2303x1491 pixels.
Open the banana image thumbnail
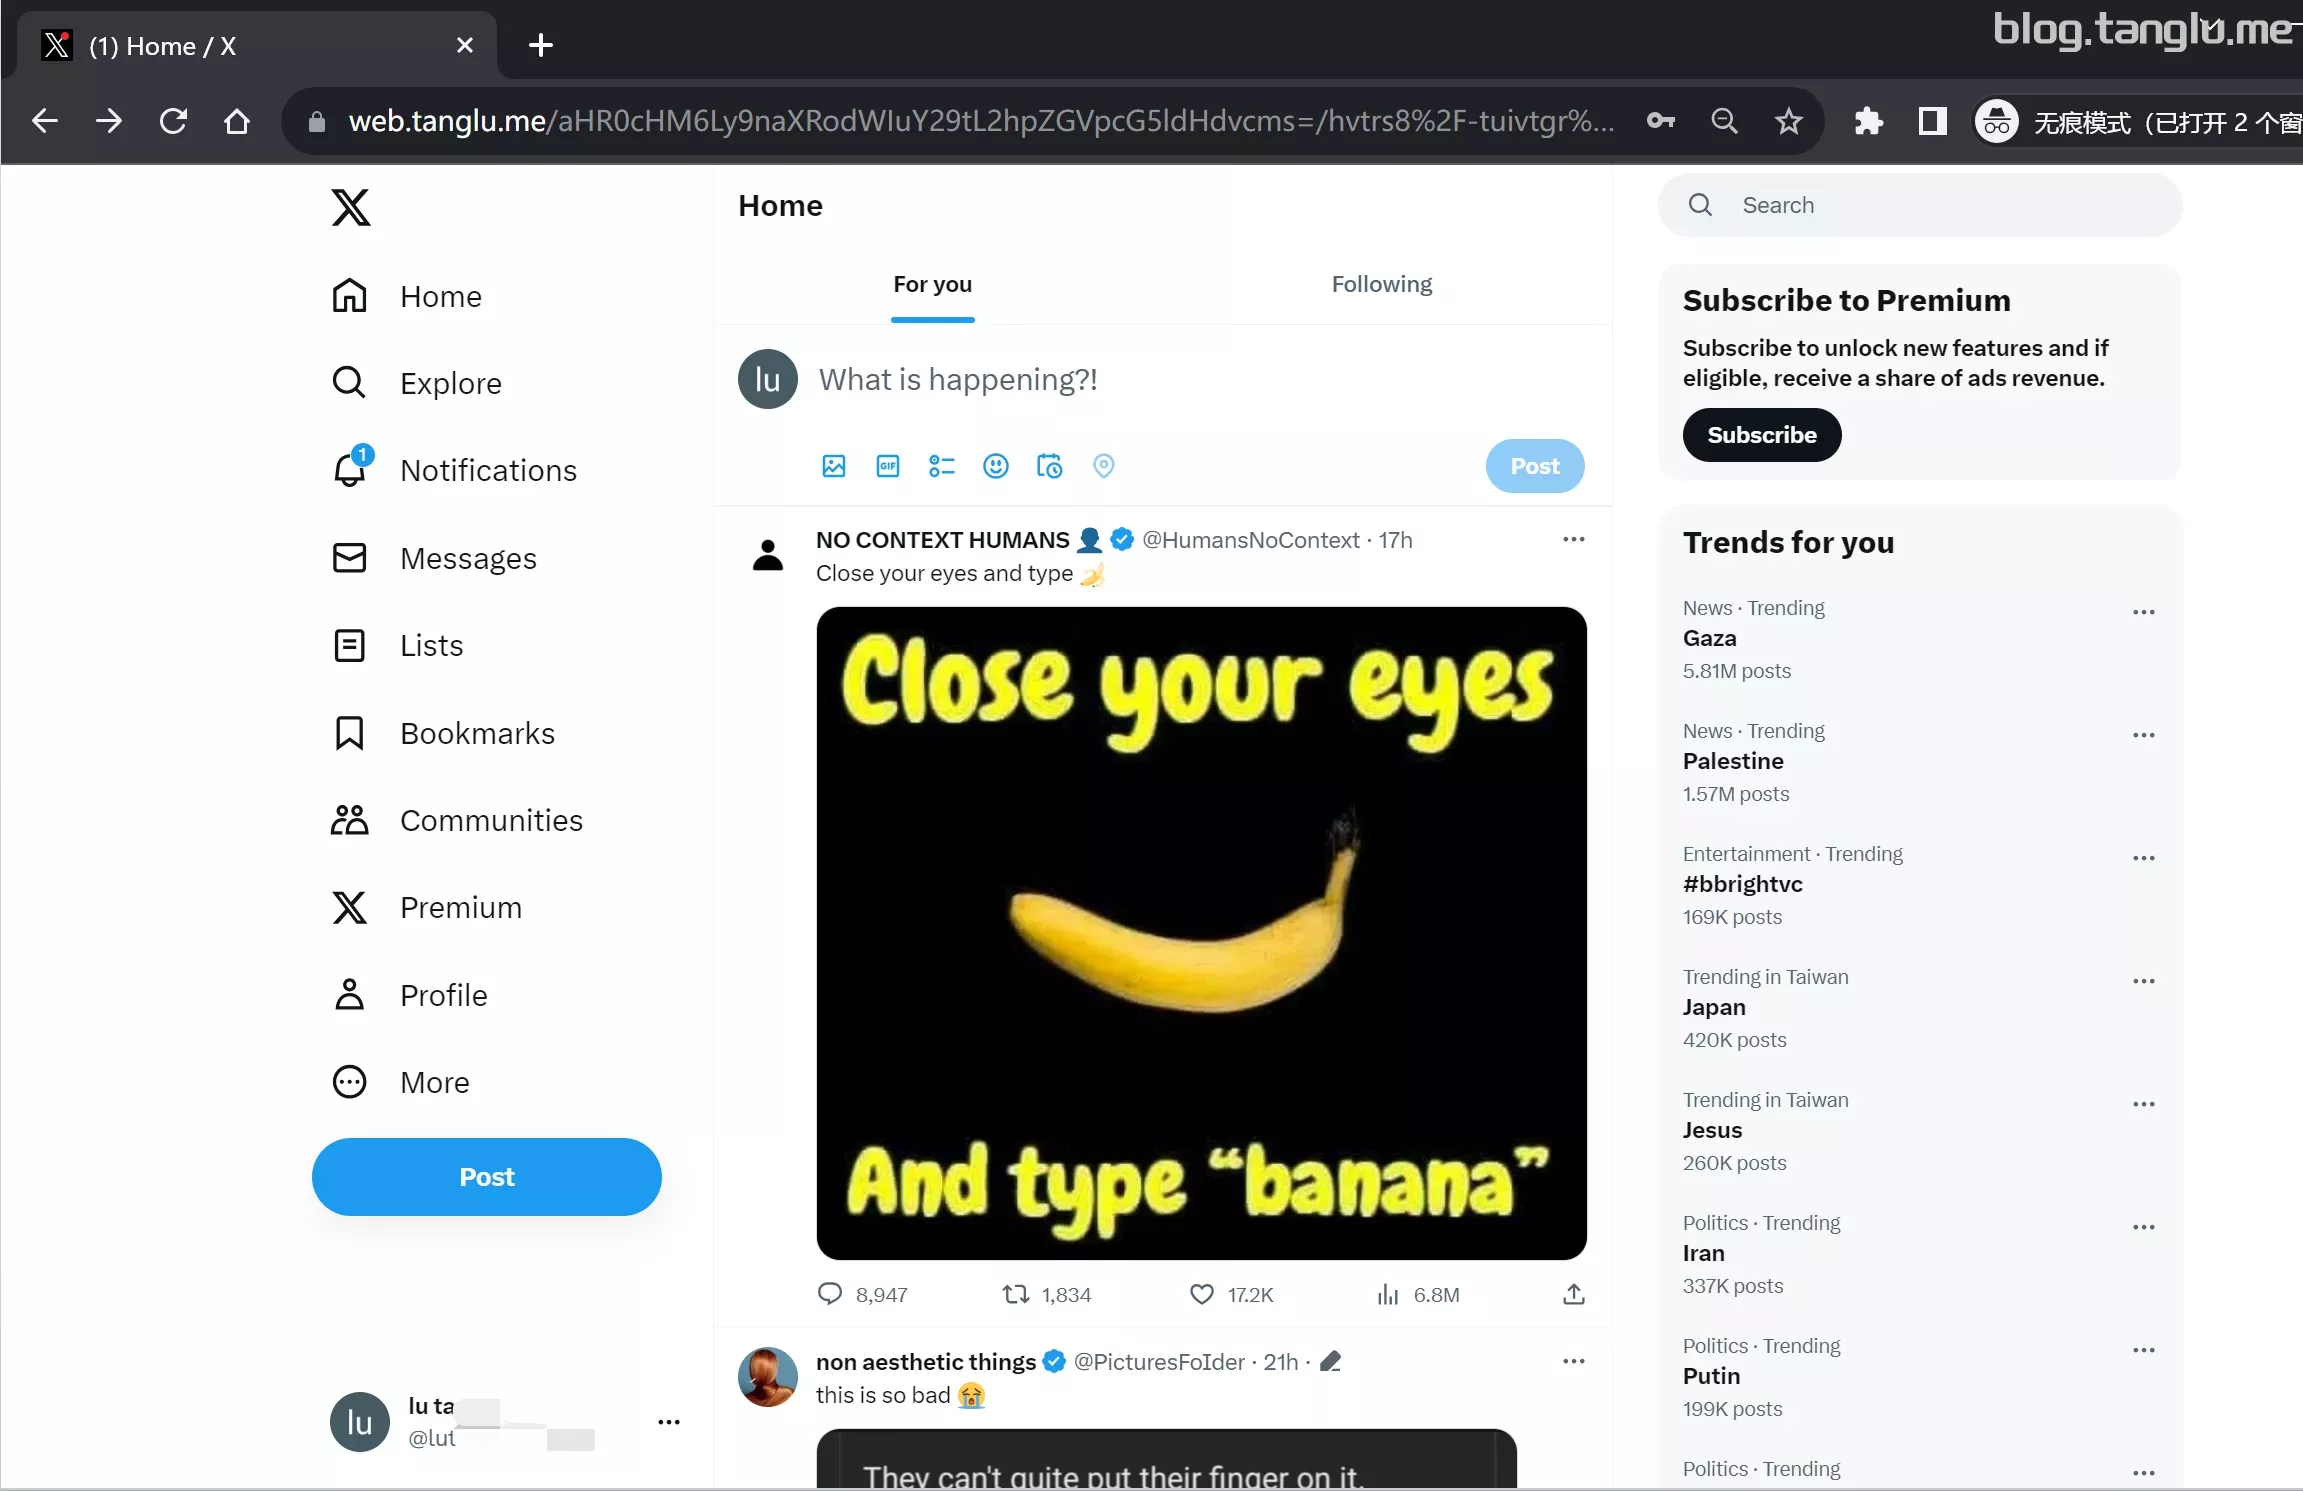(1202, 933)
